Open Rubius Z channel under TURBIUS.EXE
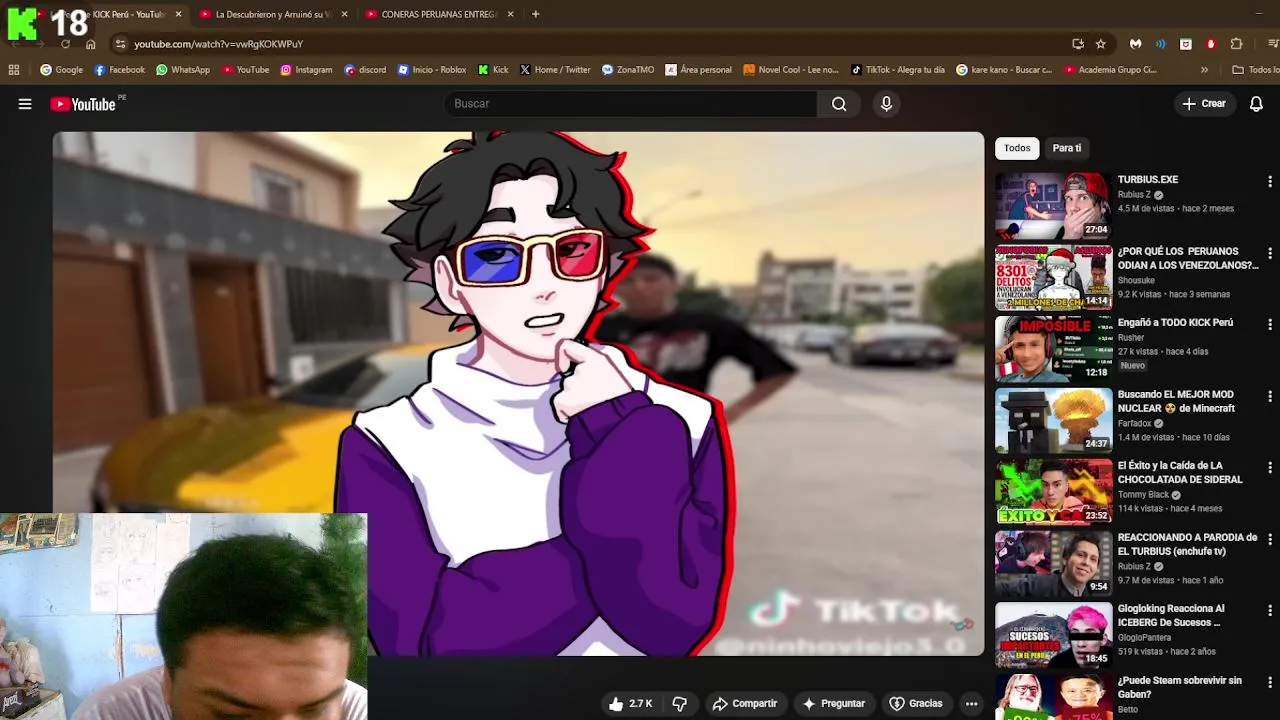The height and width of the screenshot is (720, 1280). [x=1134, y=195]
